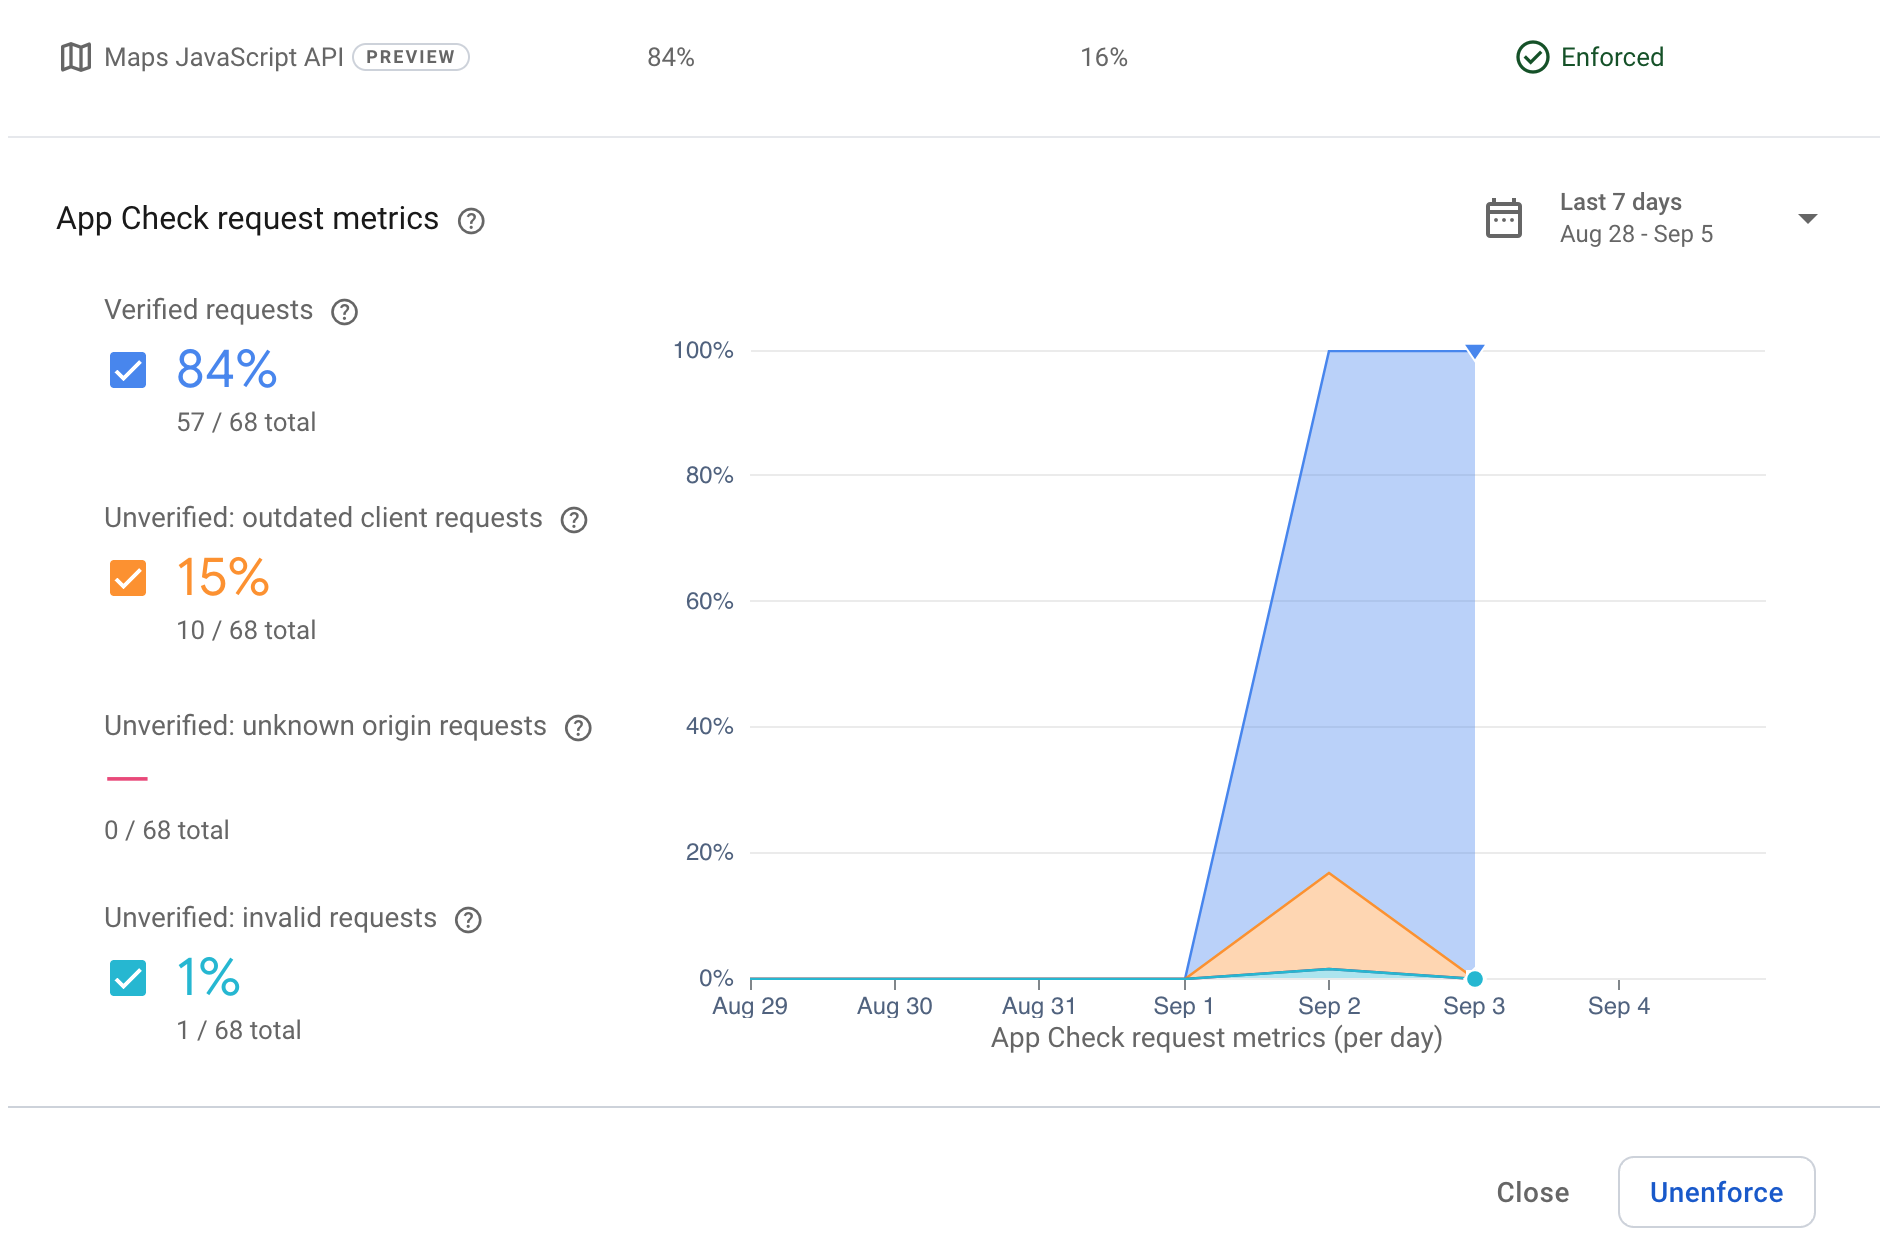Click the outdated client requests help icon
Viewport: 1886px width, 1256px height.
574,519
